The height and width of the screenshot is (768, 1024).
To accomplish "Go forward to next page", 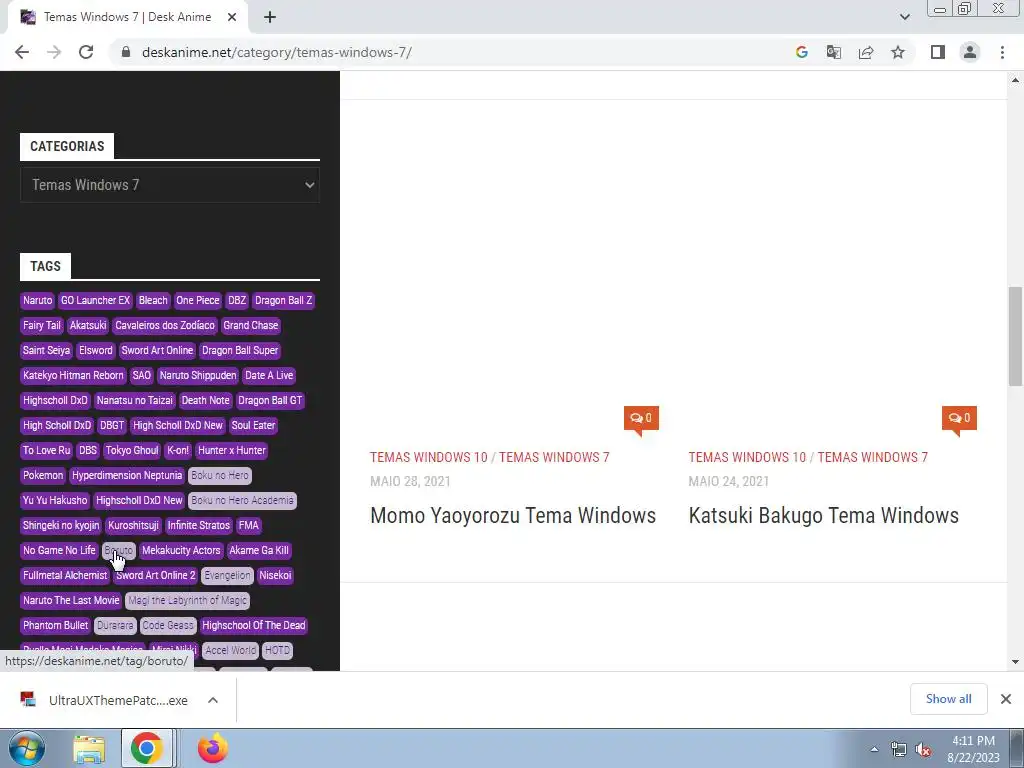I will point(54,52).
